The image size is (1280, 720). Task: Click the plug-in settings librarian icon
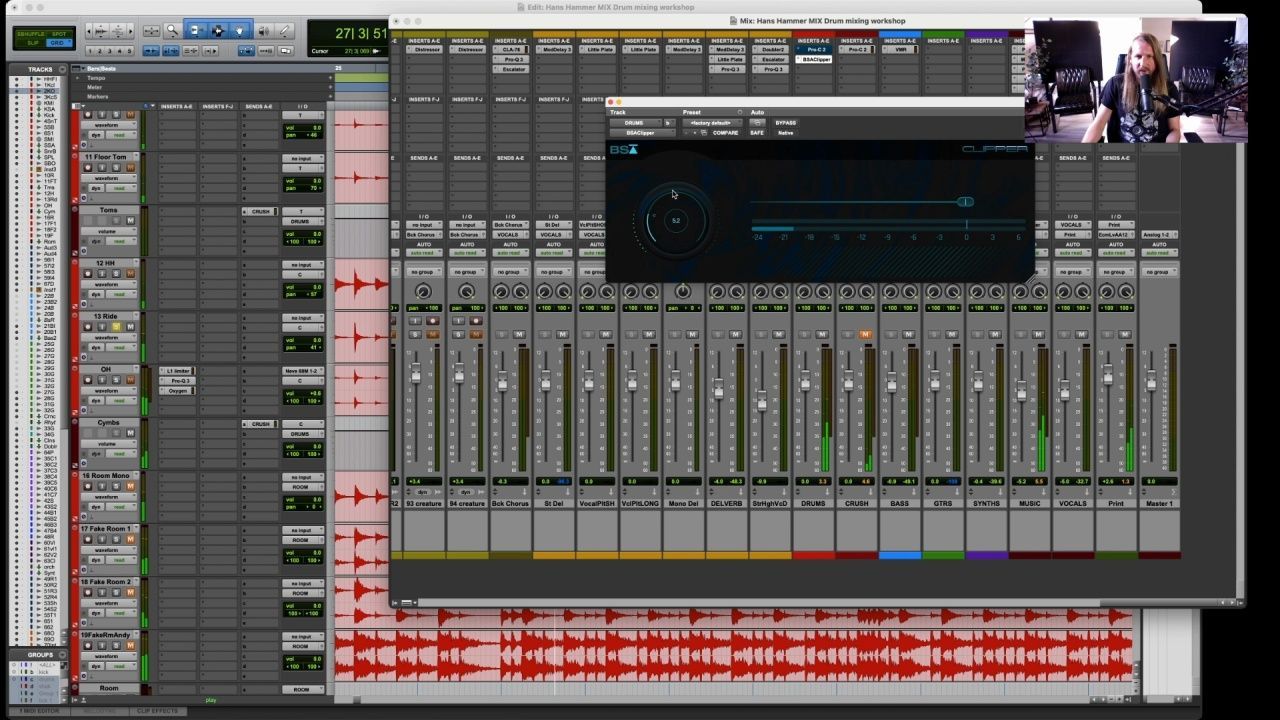704,132
